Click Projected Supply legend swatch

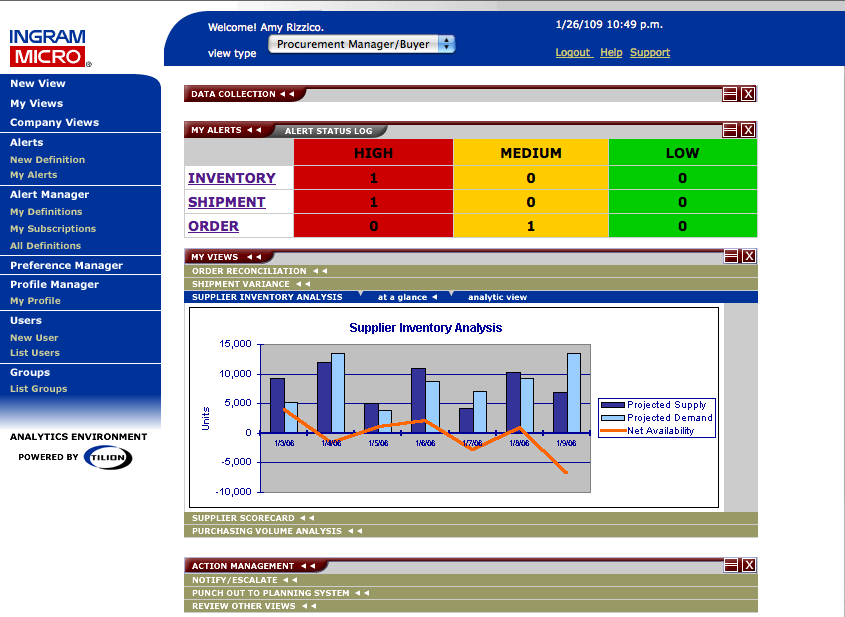[x=613, y=405]
